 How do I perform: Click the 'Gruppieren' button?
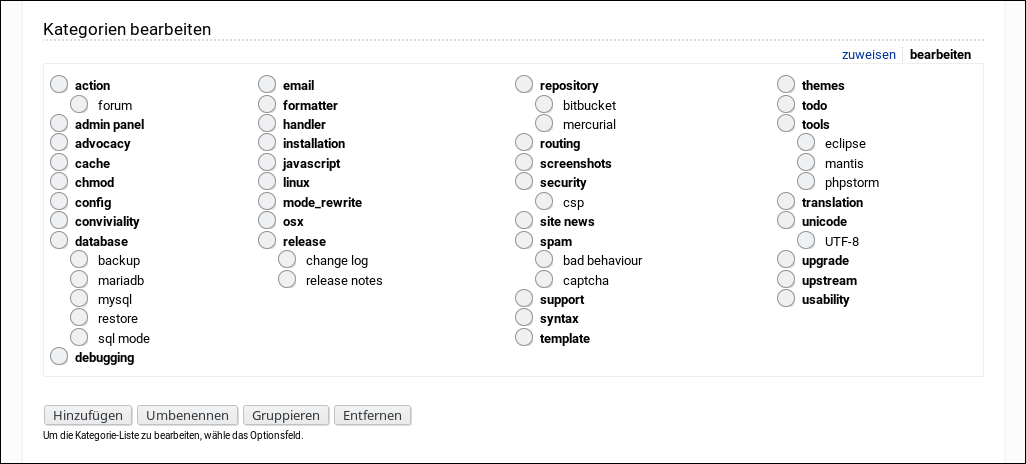tap(286, 415)
